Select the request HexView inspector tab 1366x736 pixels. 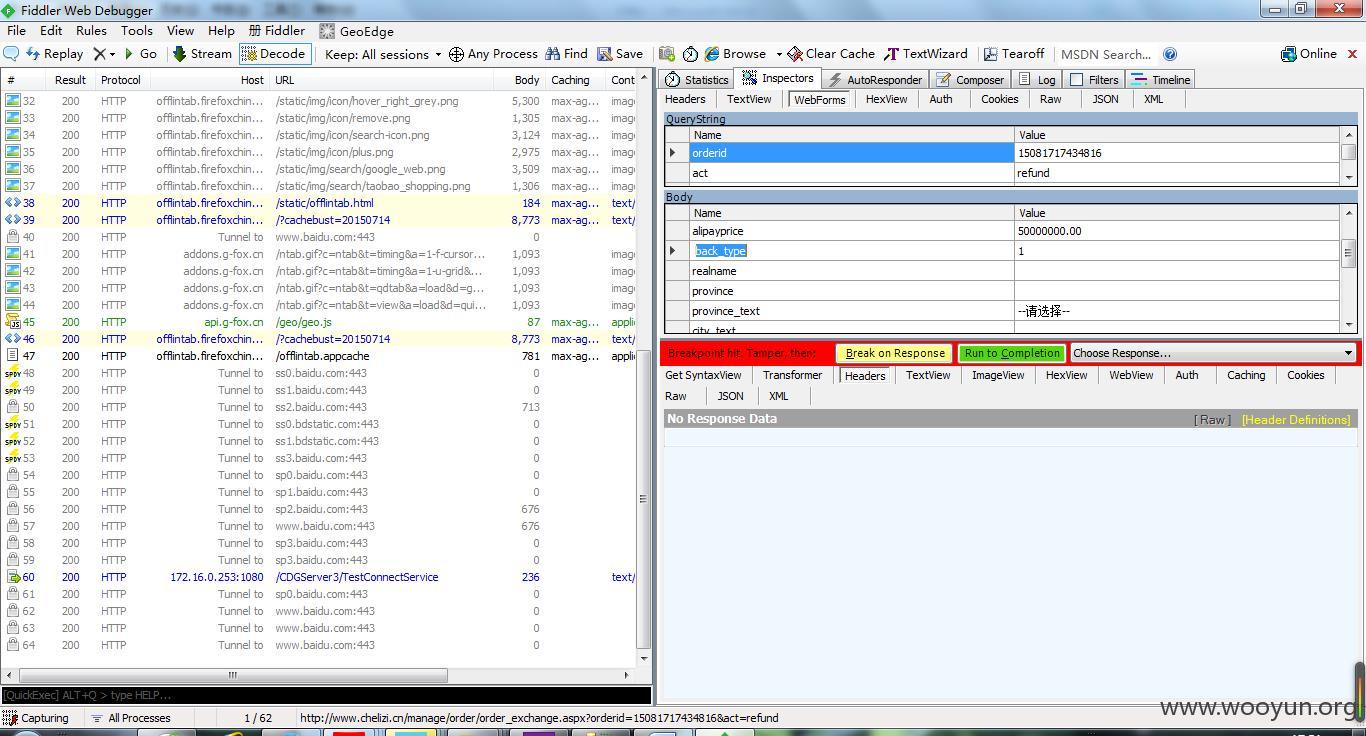pyautogui.click(x=886, y=99)
